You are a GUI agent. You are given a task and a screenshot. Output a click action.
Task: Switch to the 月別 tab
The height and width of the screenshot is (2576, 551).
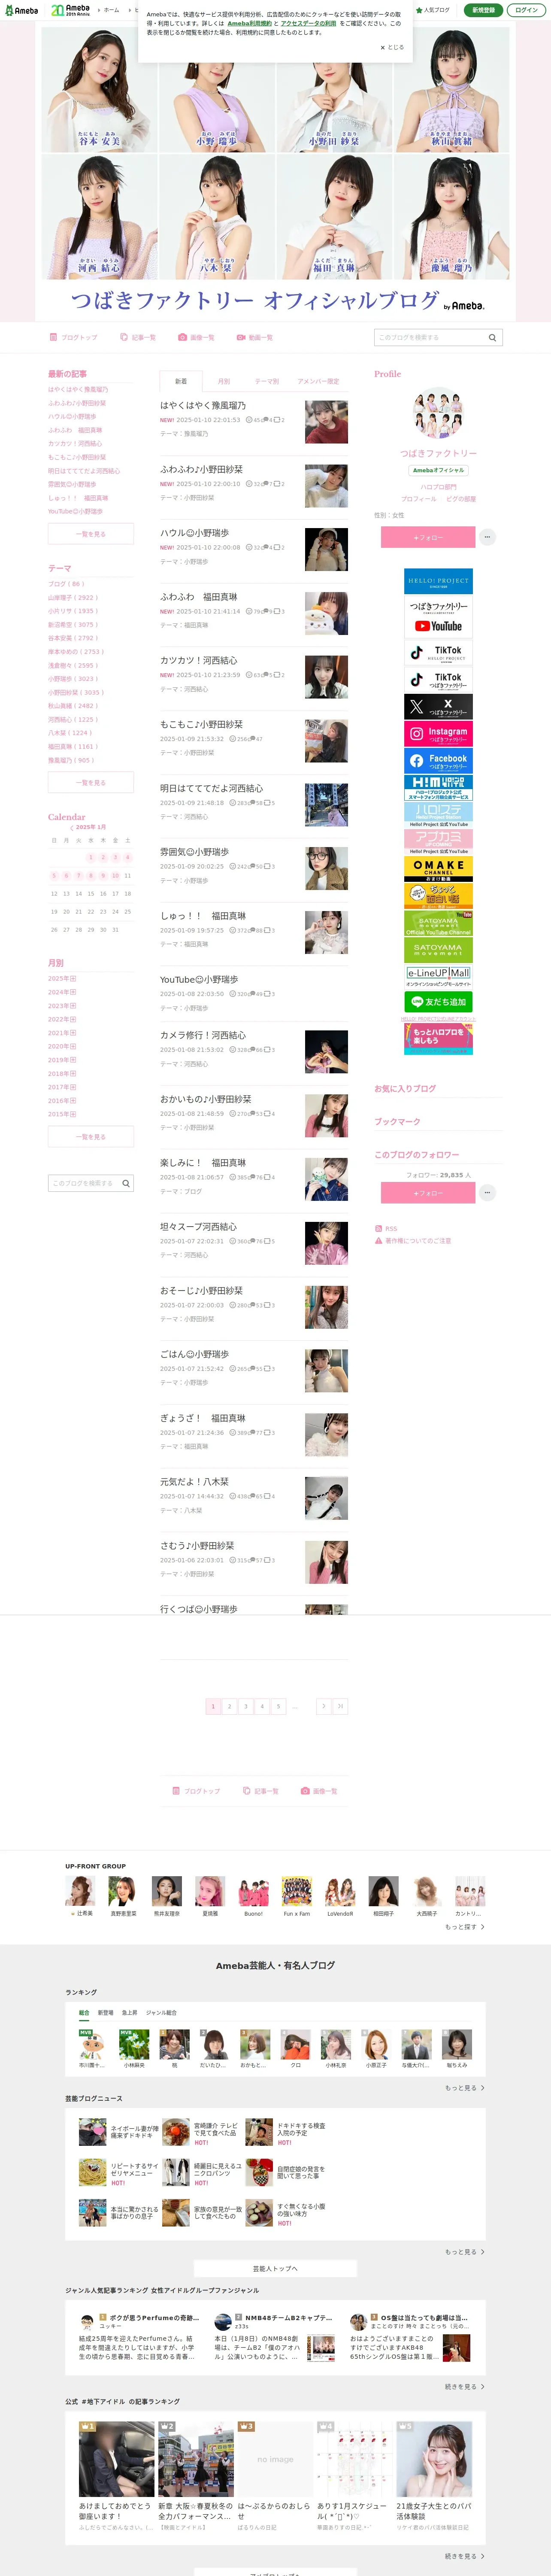[x=224, y=381]
